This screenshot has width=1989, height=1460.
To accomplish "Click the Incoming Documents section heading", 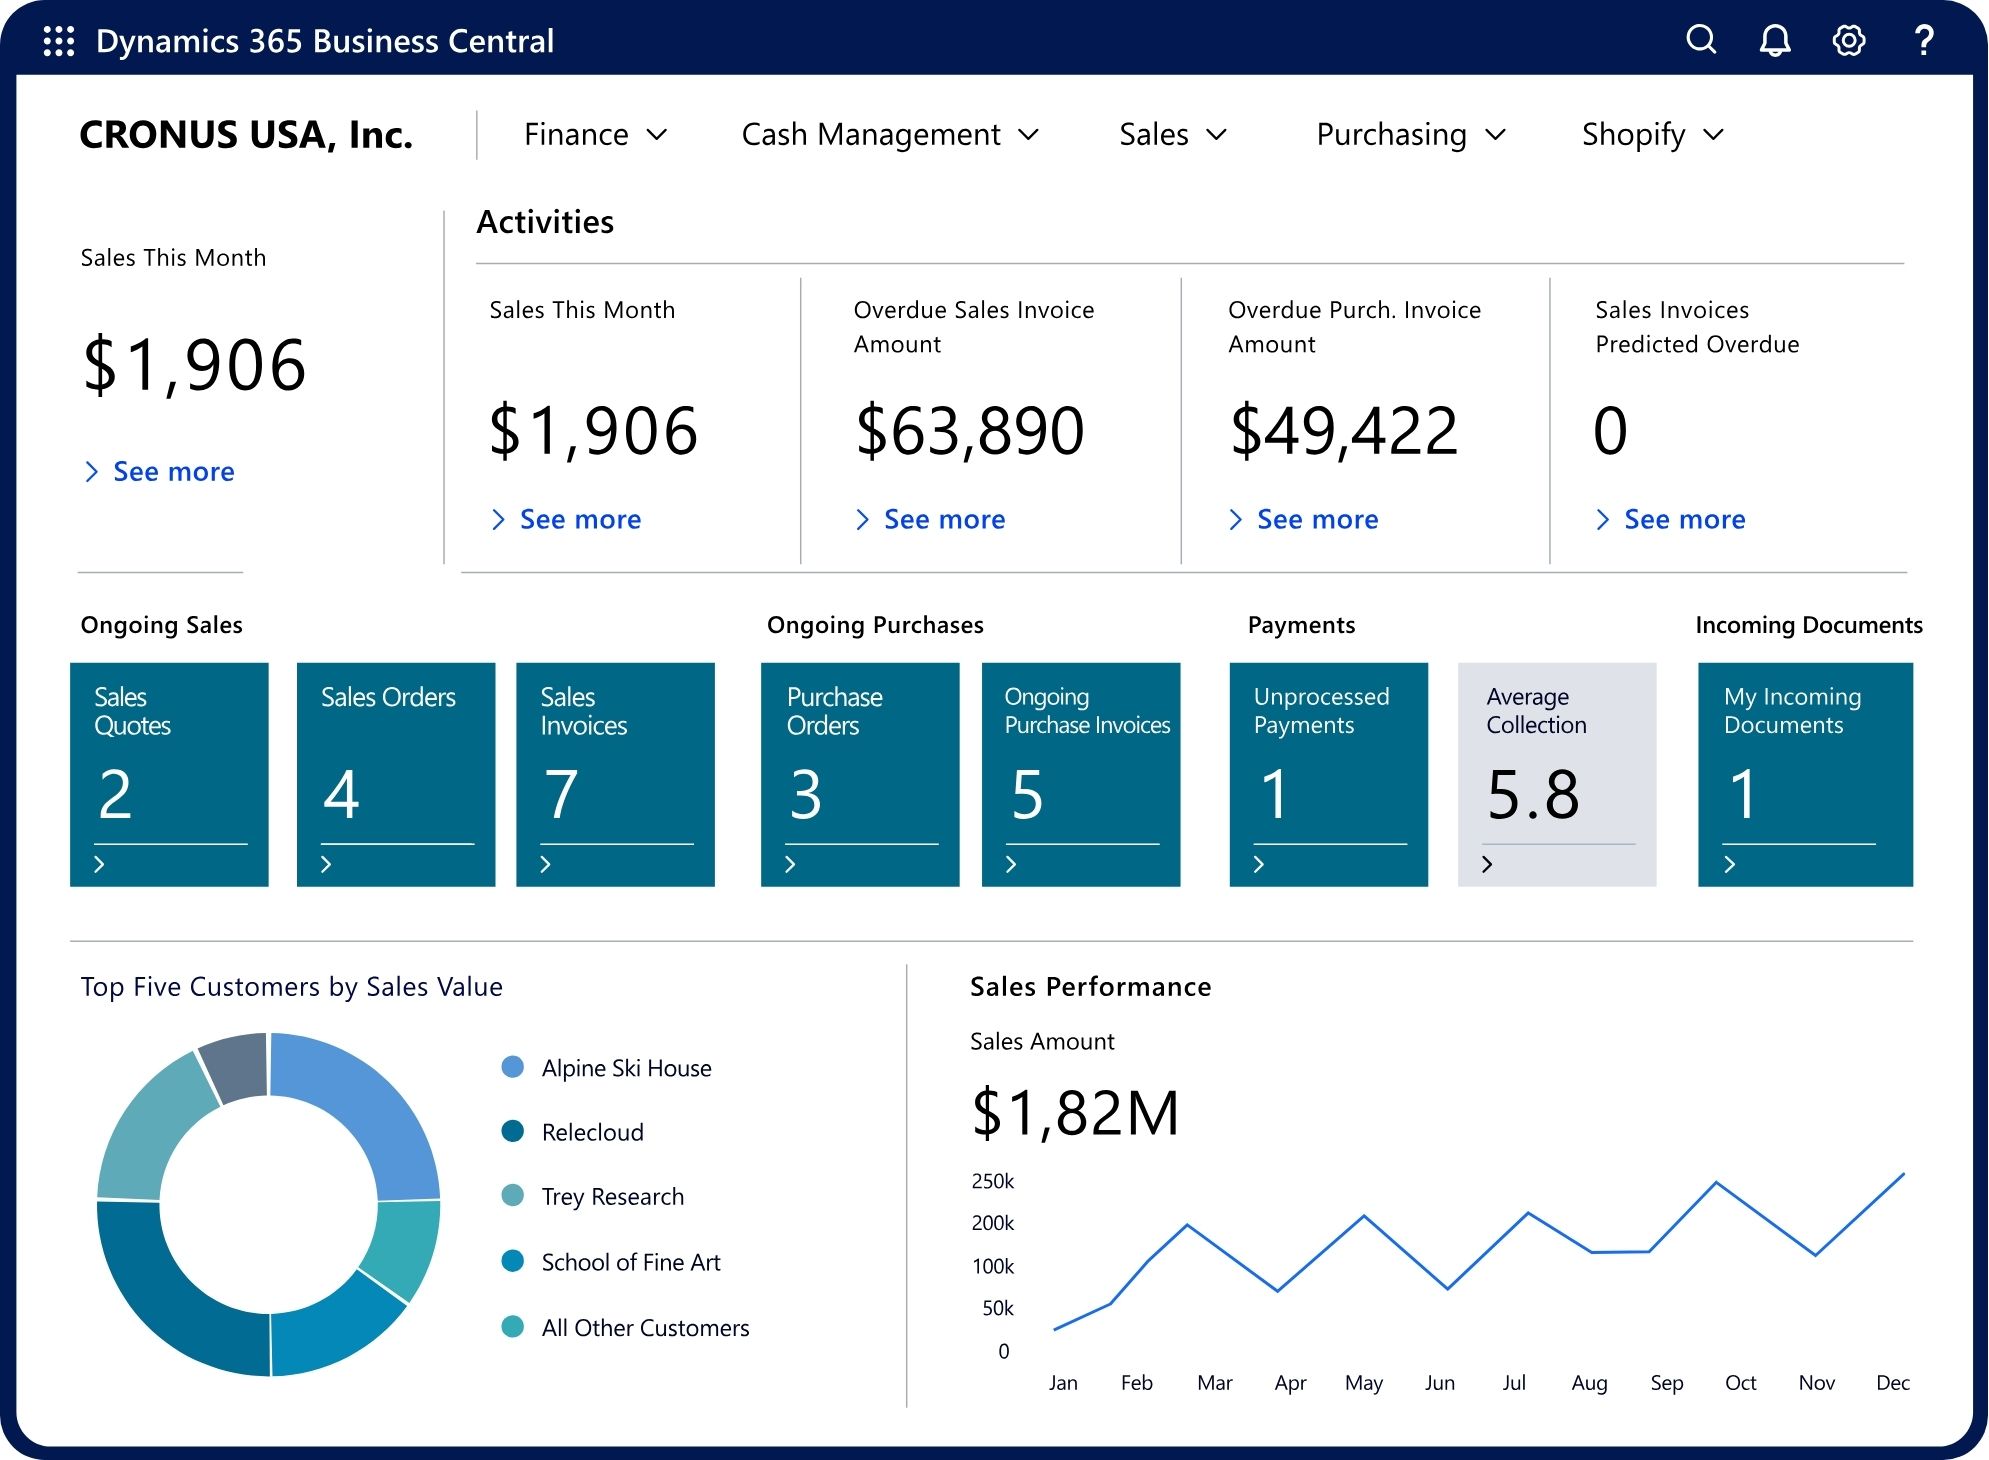I will point(1809,625).
